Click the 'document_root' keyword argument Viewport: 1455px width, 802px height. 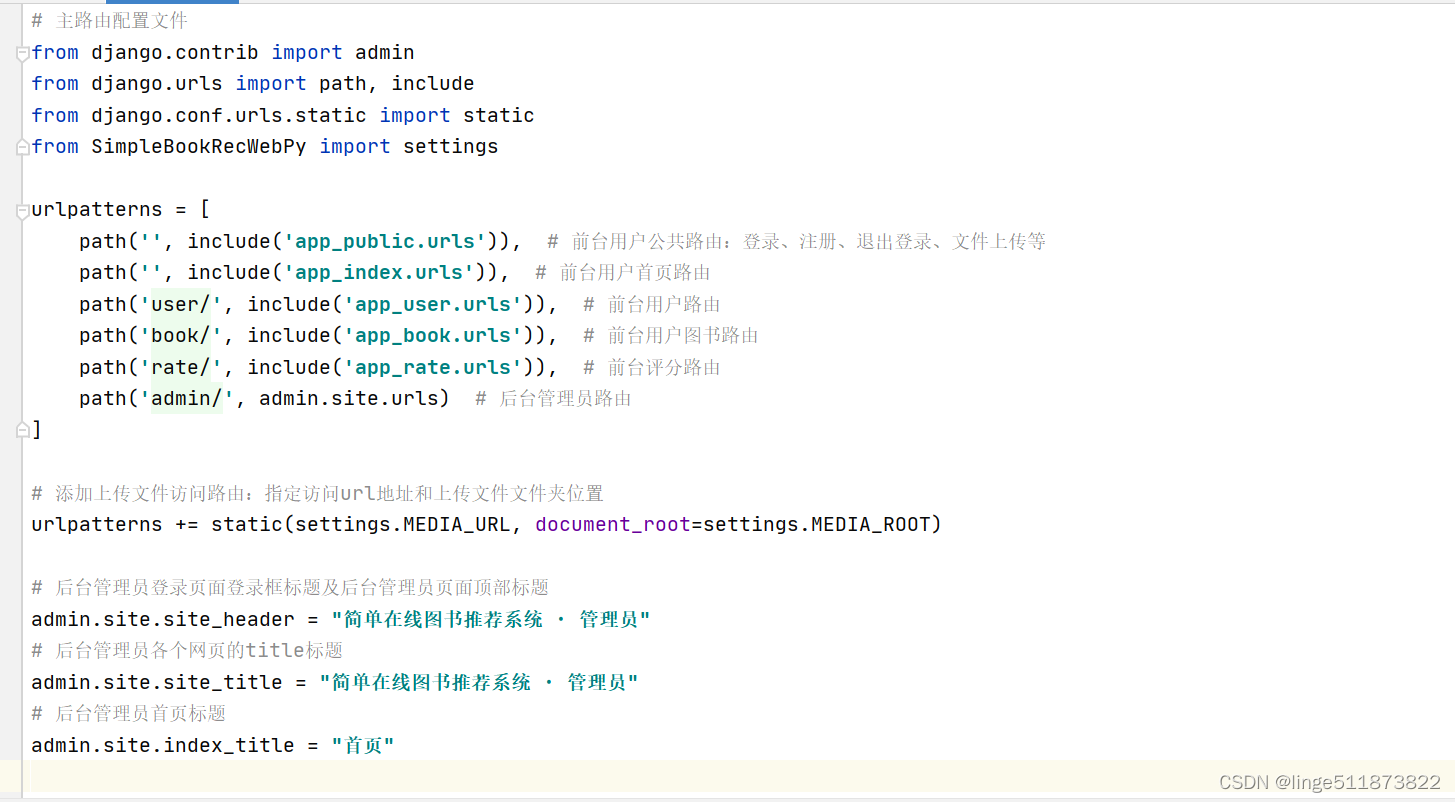[613, 524]
